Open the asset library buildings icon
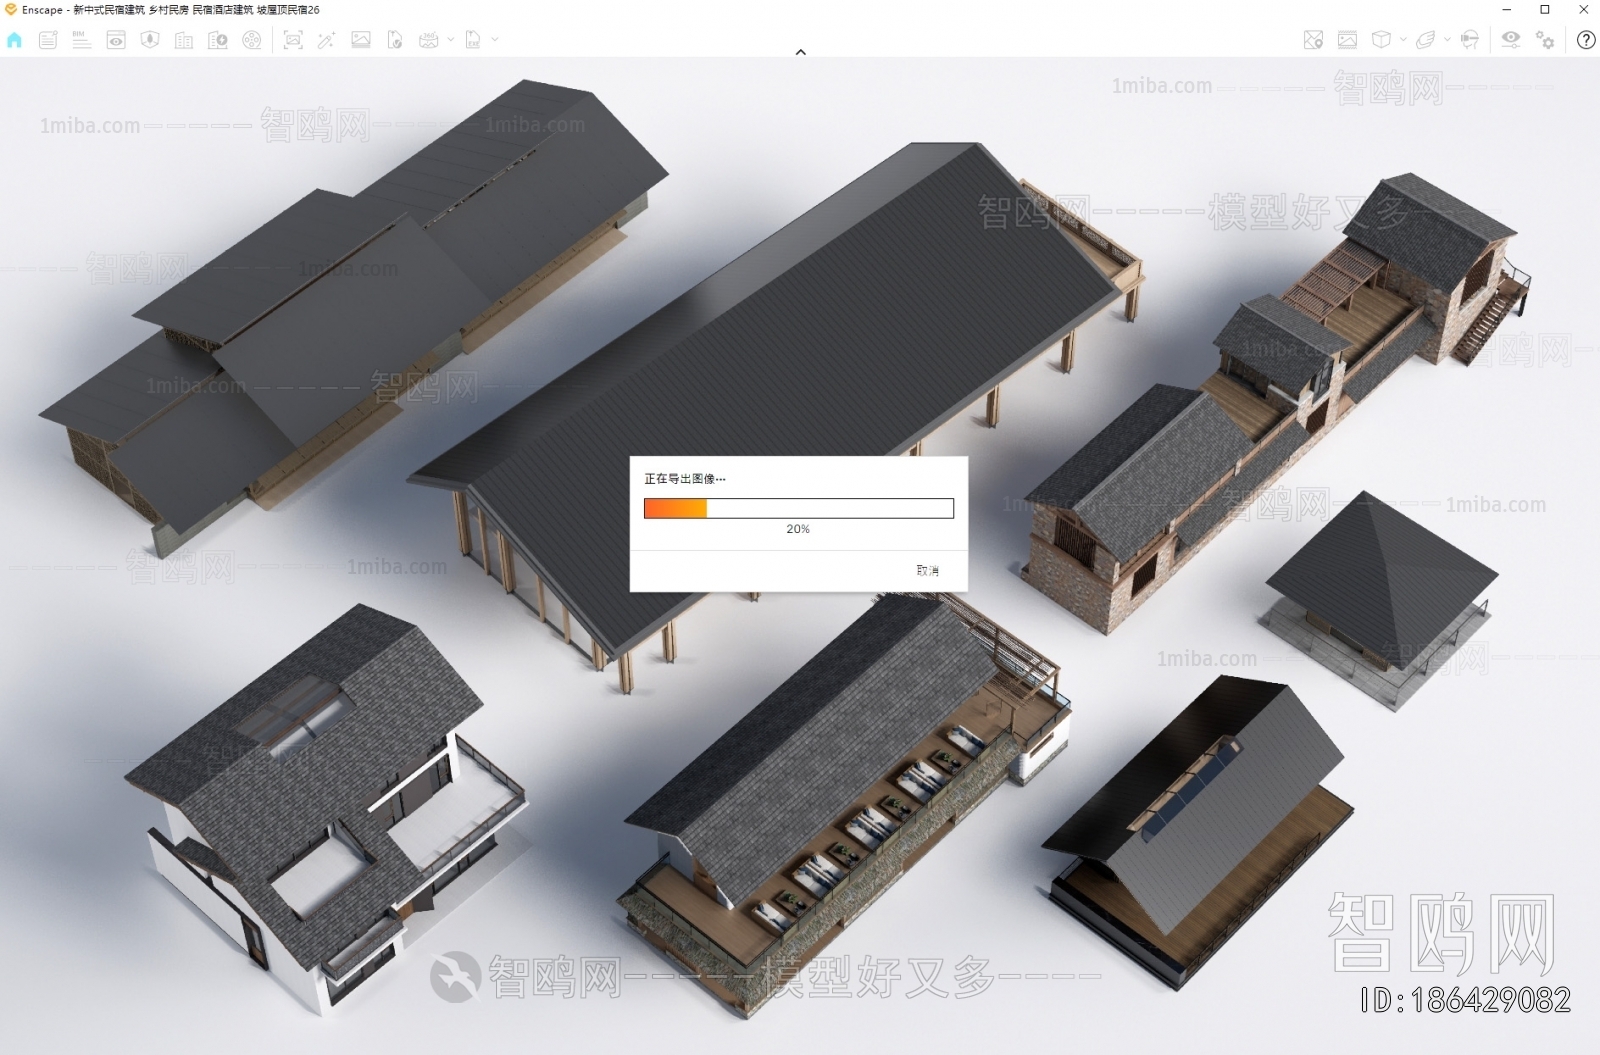The image size is (1600, 1055). coord(184,40)
